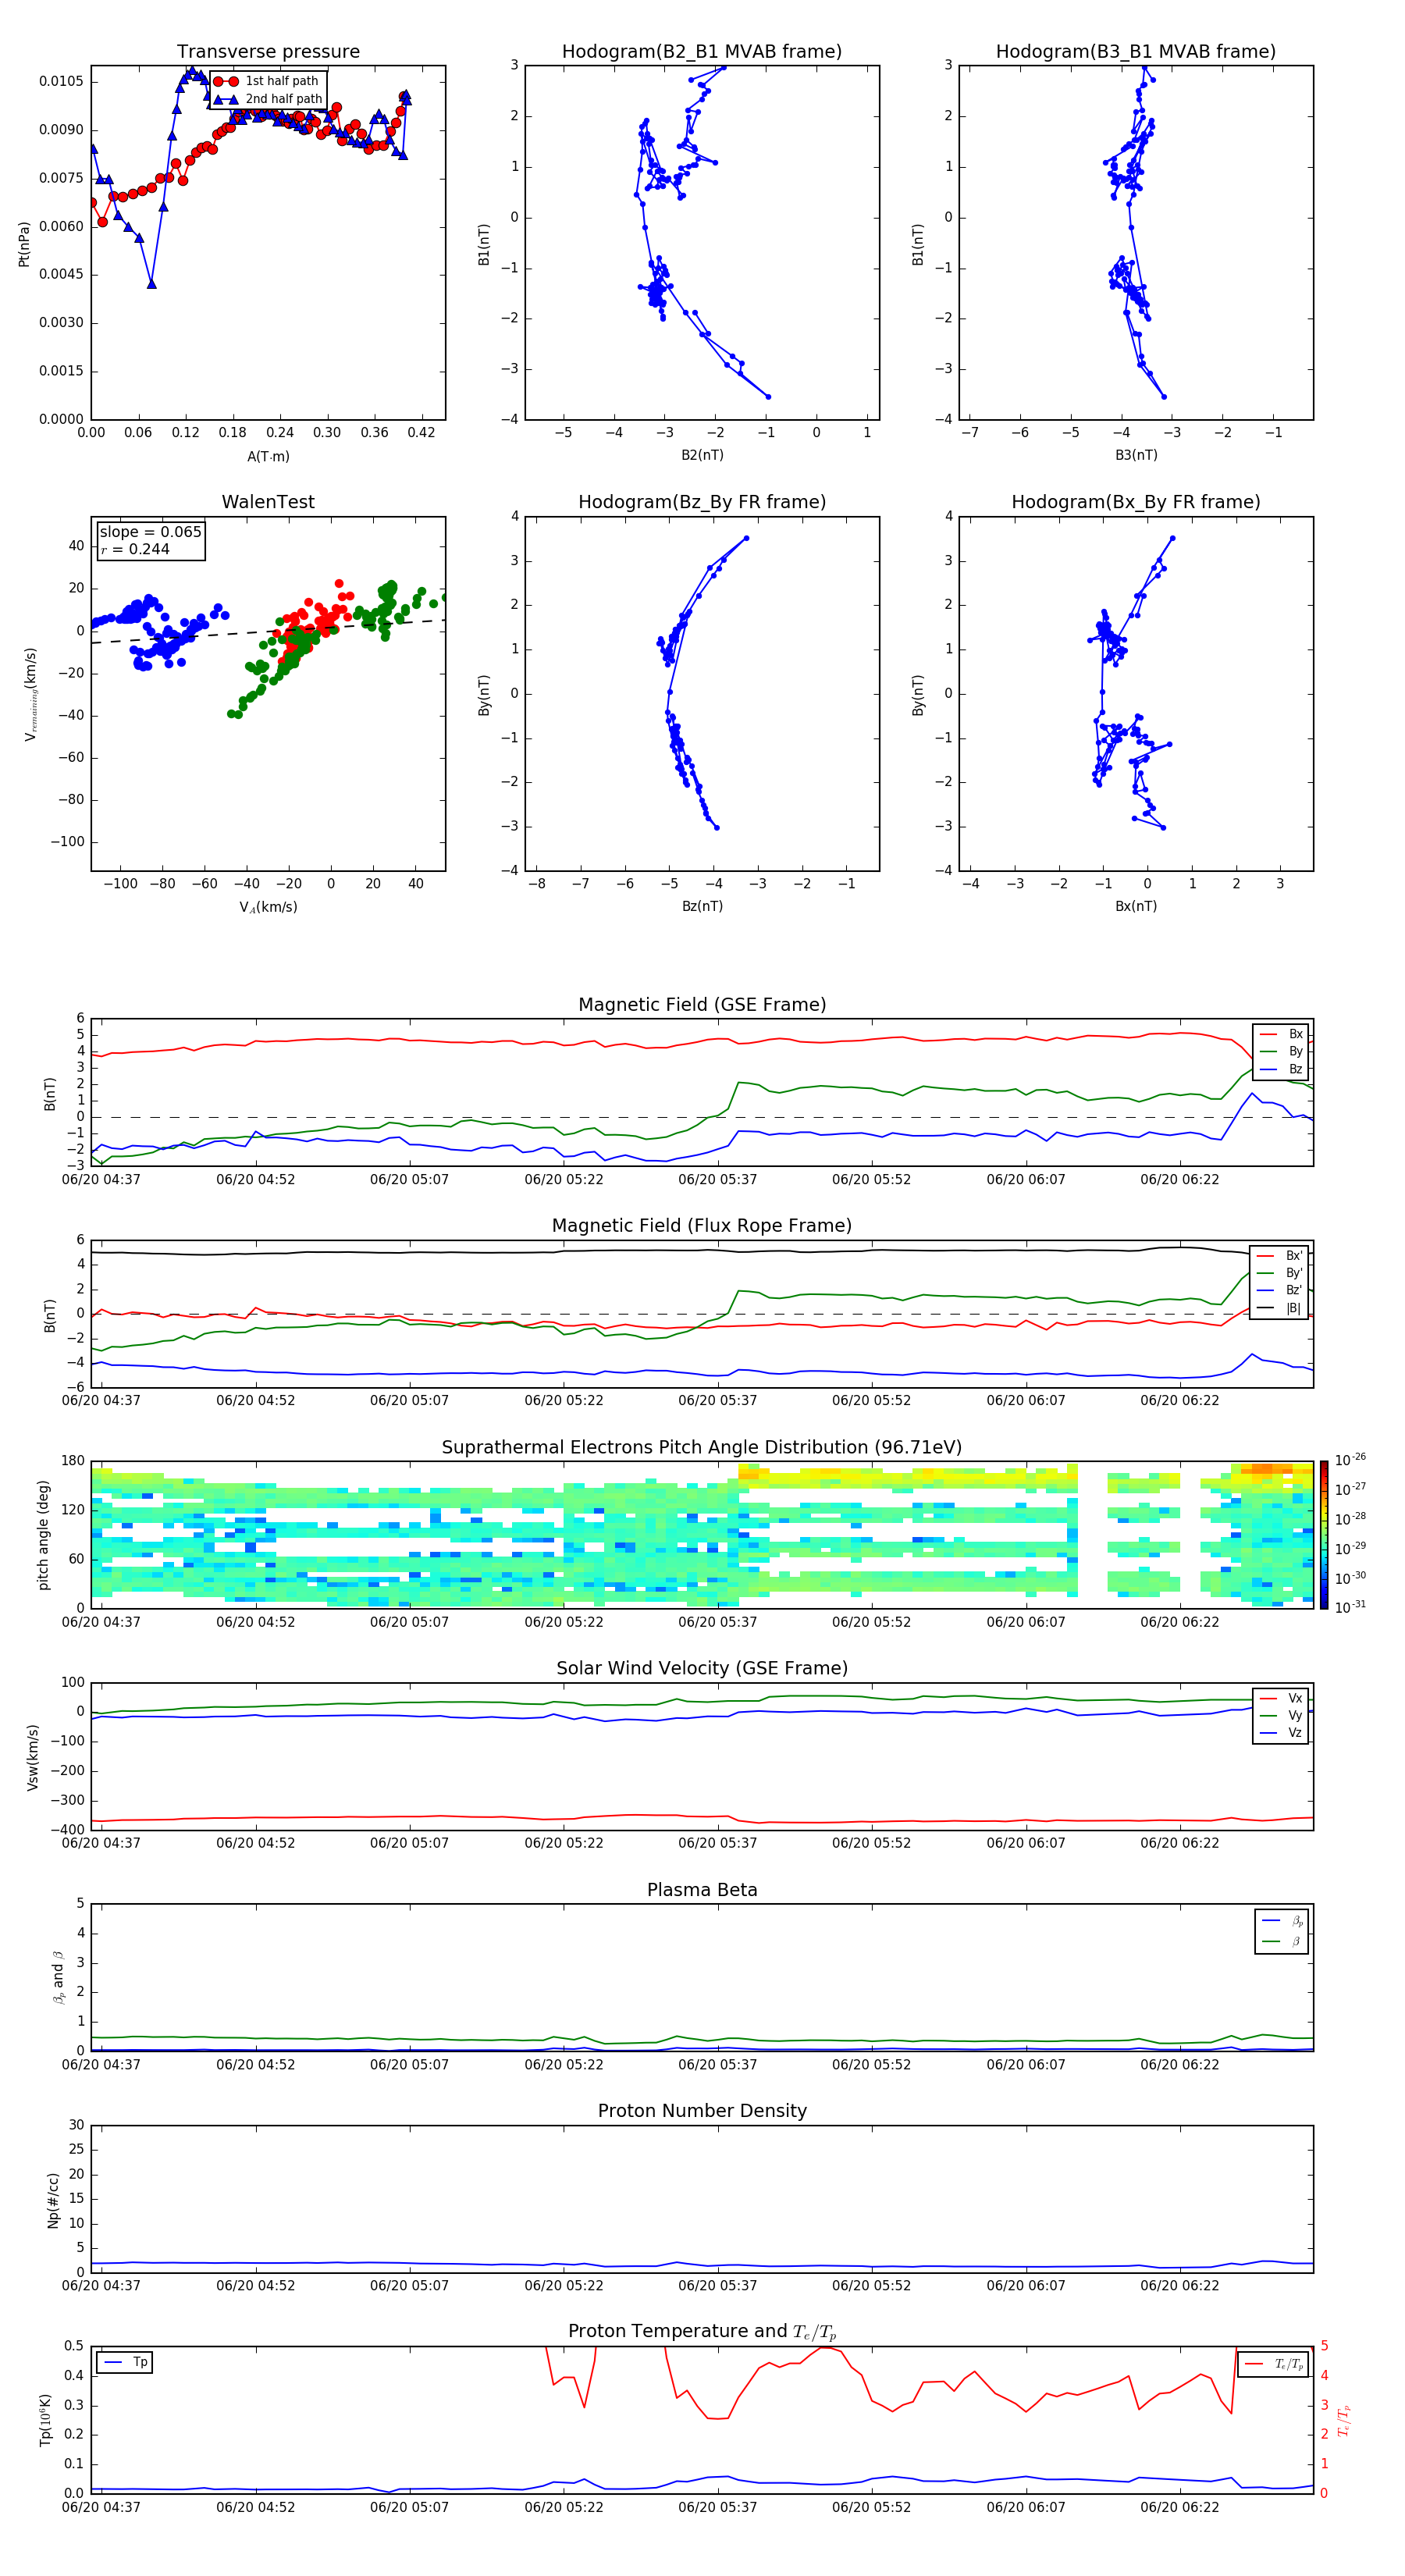This screenshot has width=1405, height=2576.
Task: Click the 'Suprathermal Electrons Pitch Angle Distribution' title
Action: tap(702, 1448)
